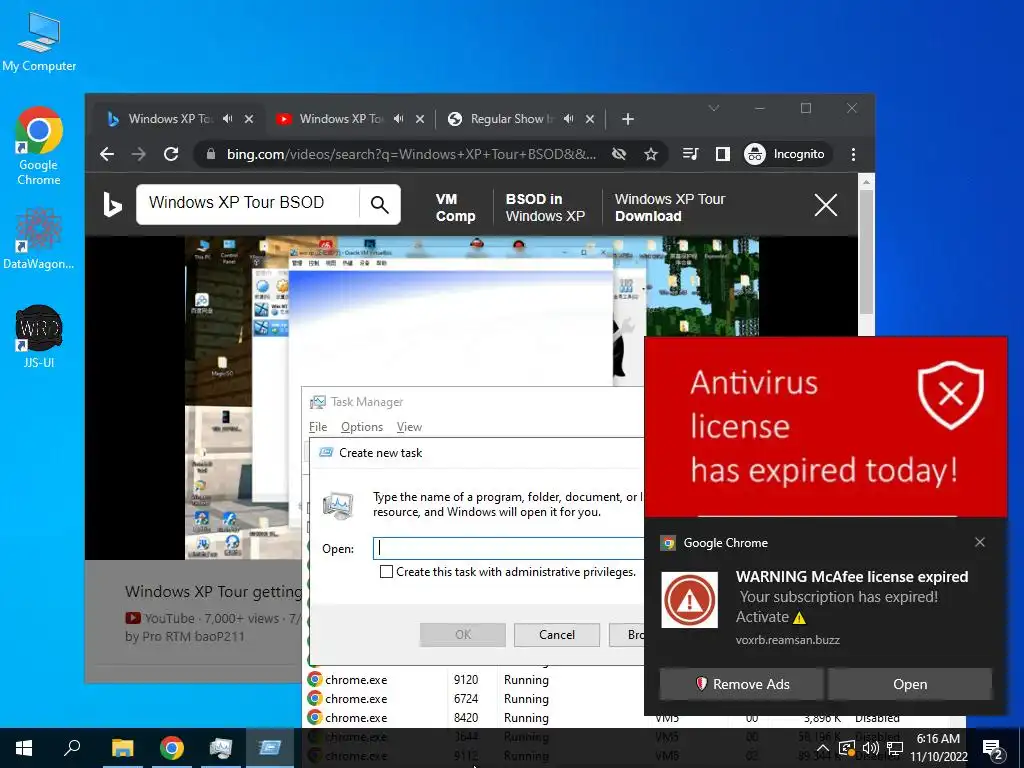Click Chrome forward arrow button
Image resolution: width=1024 pixels, height=768 pixels.
138,154
